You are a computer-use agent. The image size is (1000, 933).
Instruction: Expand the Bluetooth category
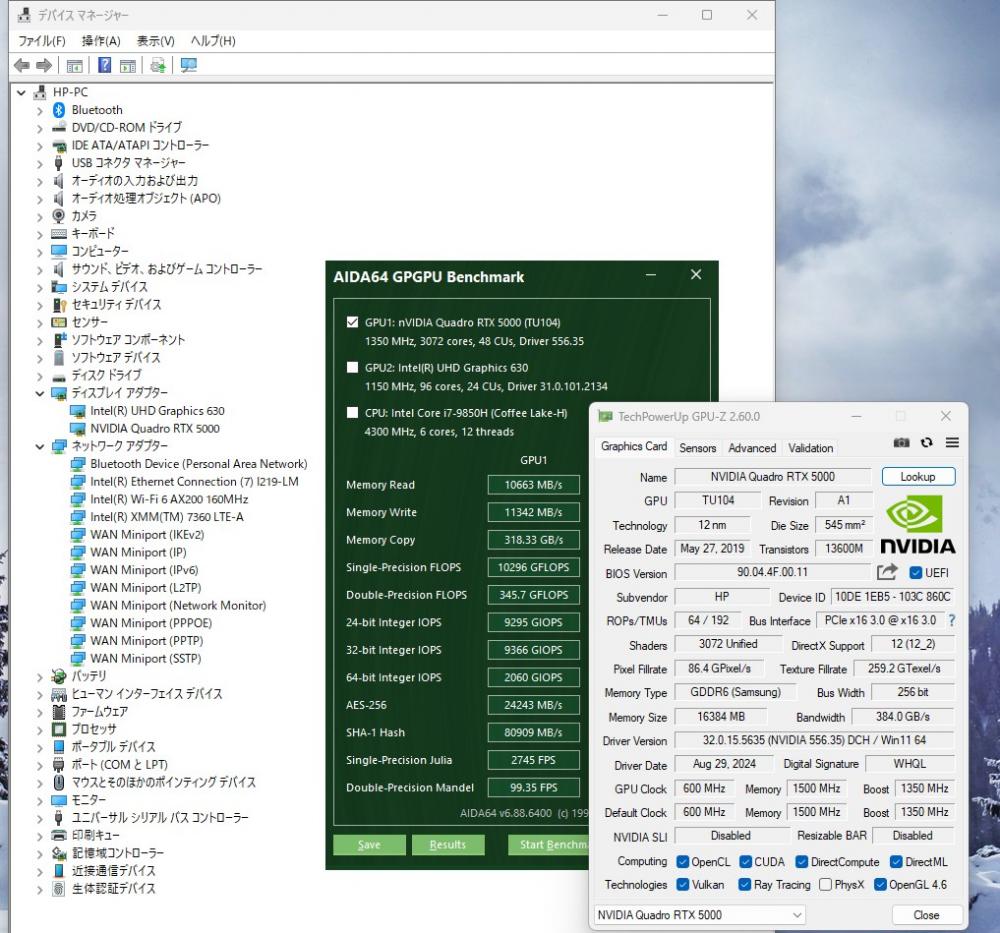coord(40,110)
